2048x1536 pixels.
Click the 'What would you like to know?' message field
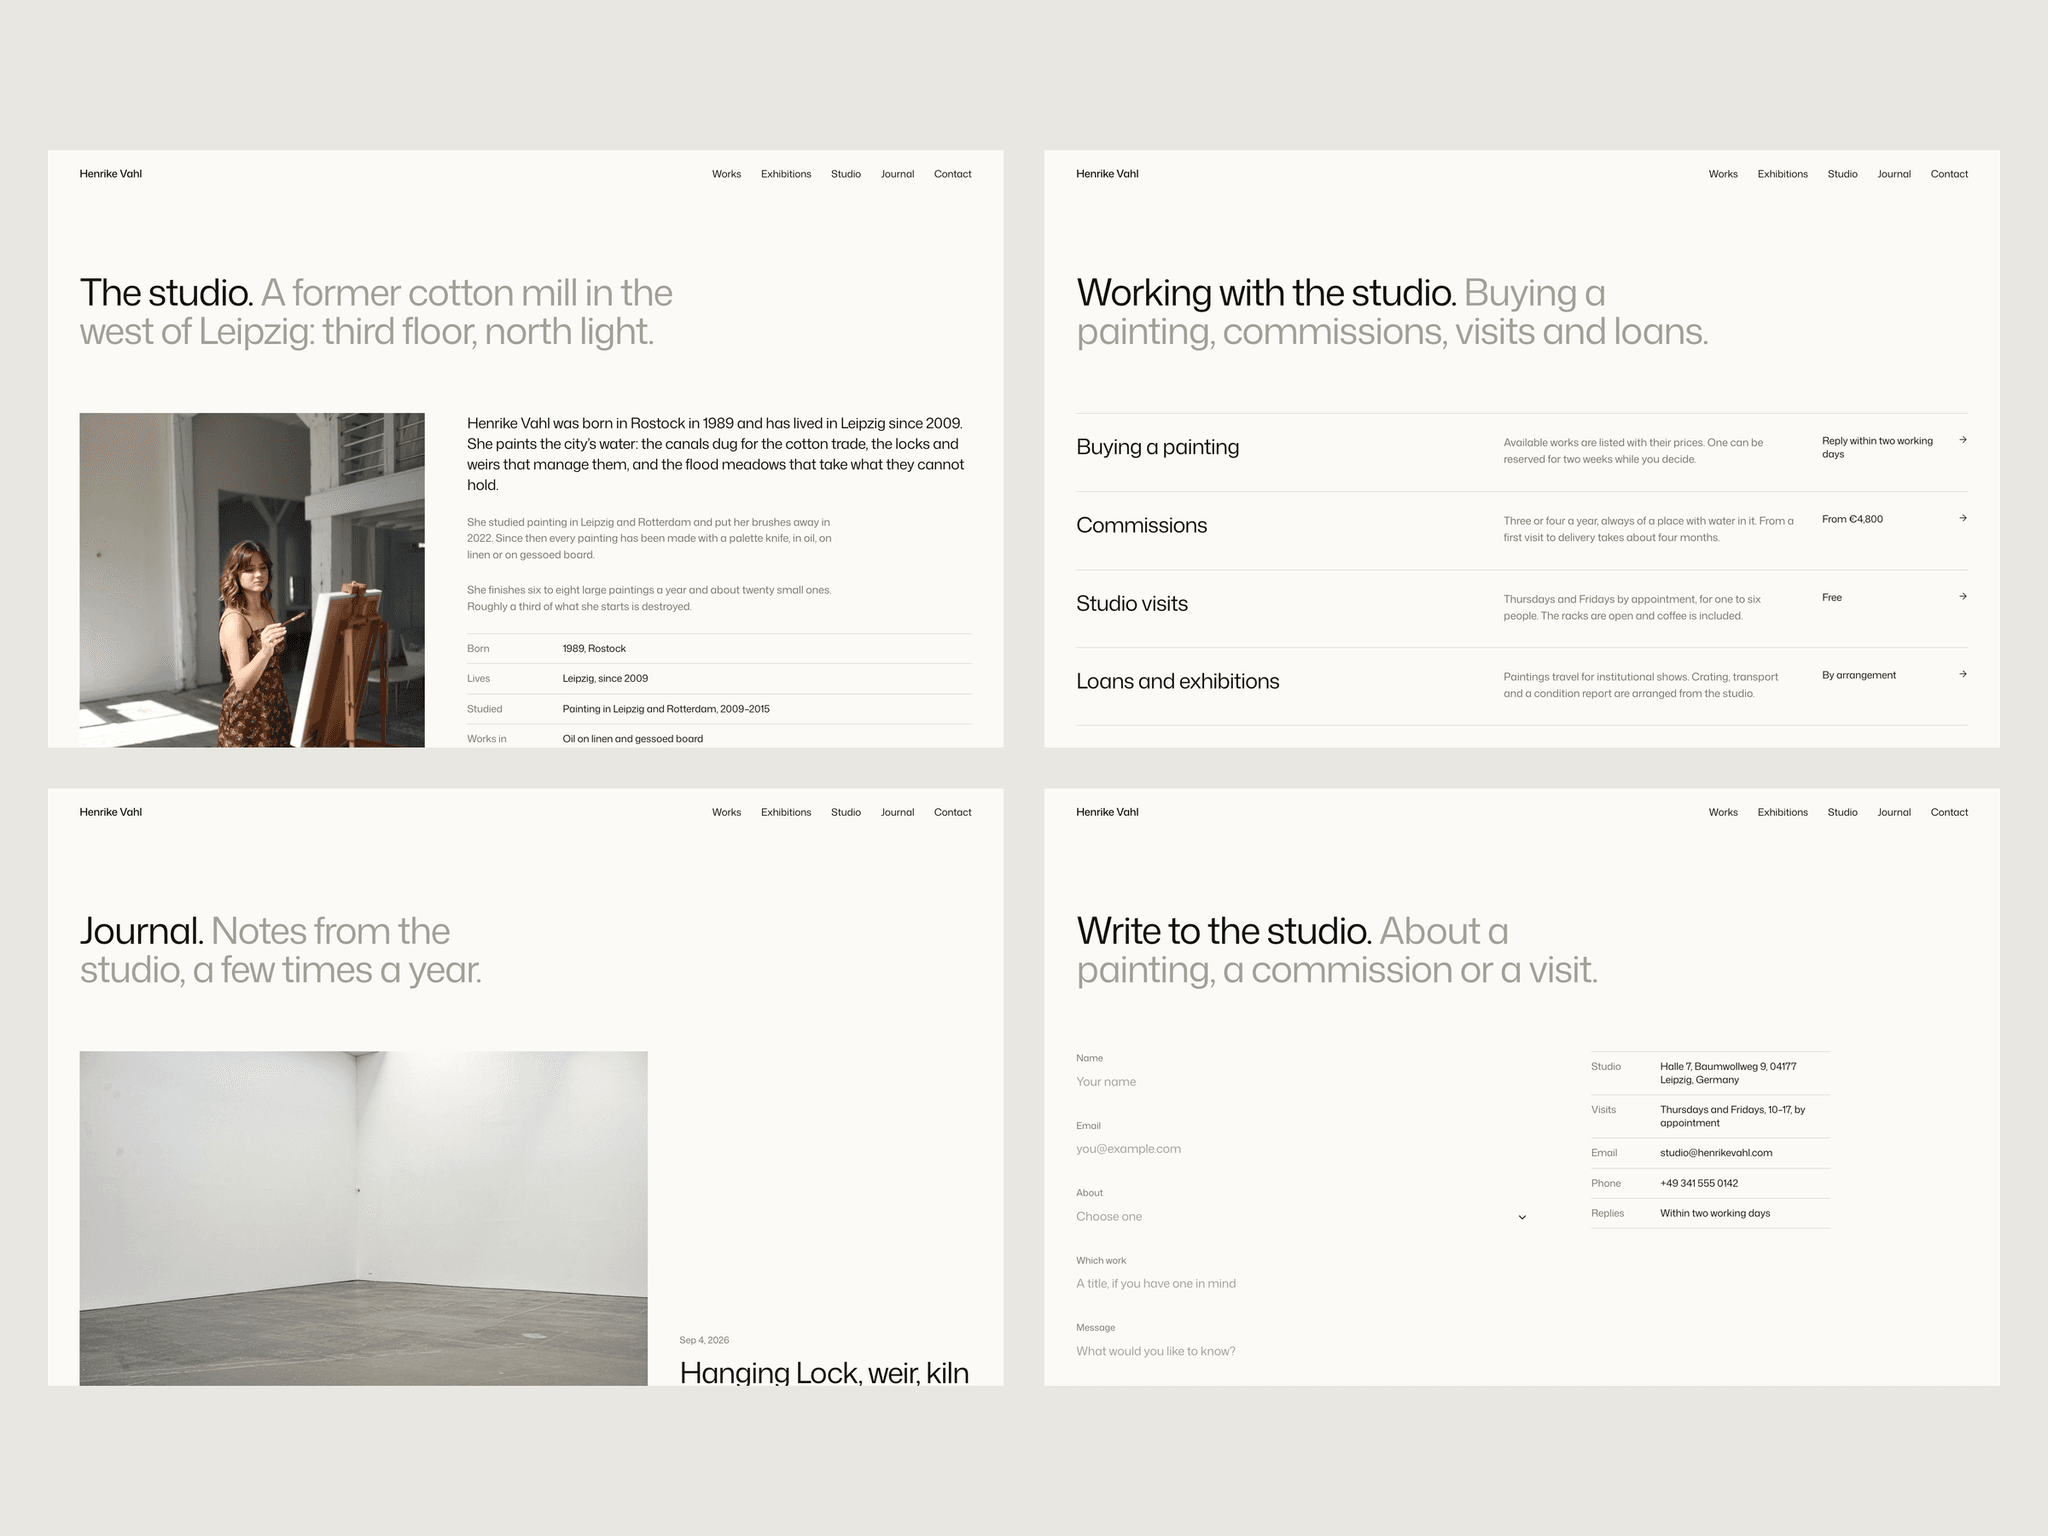tap(1301, 1351)
